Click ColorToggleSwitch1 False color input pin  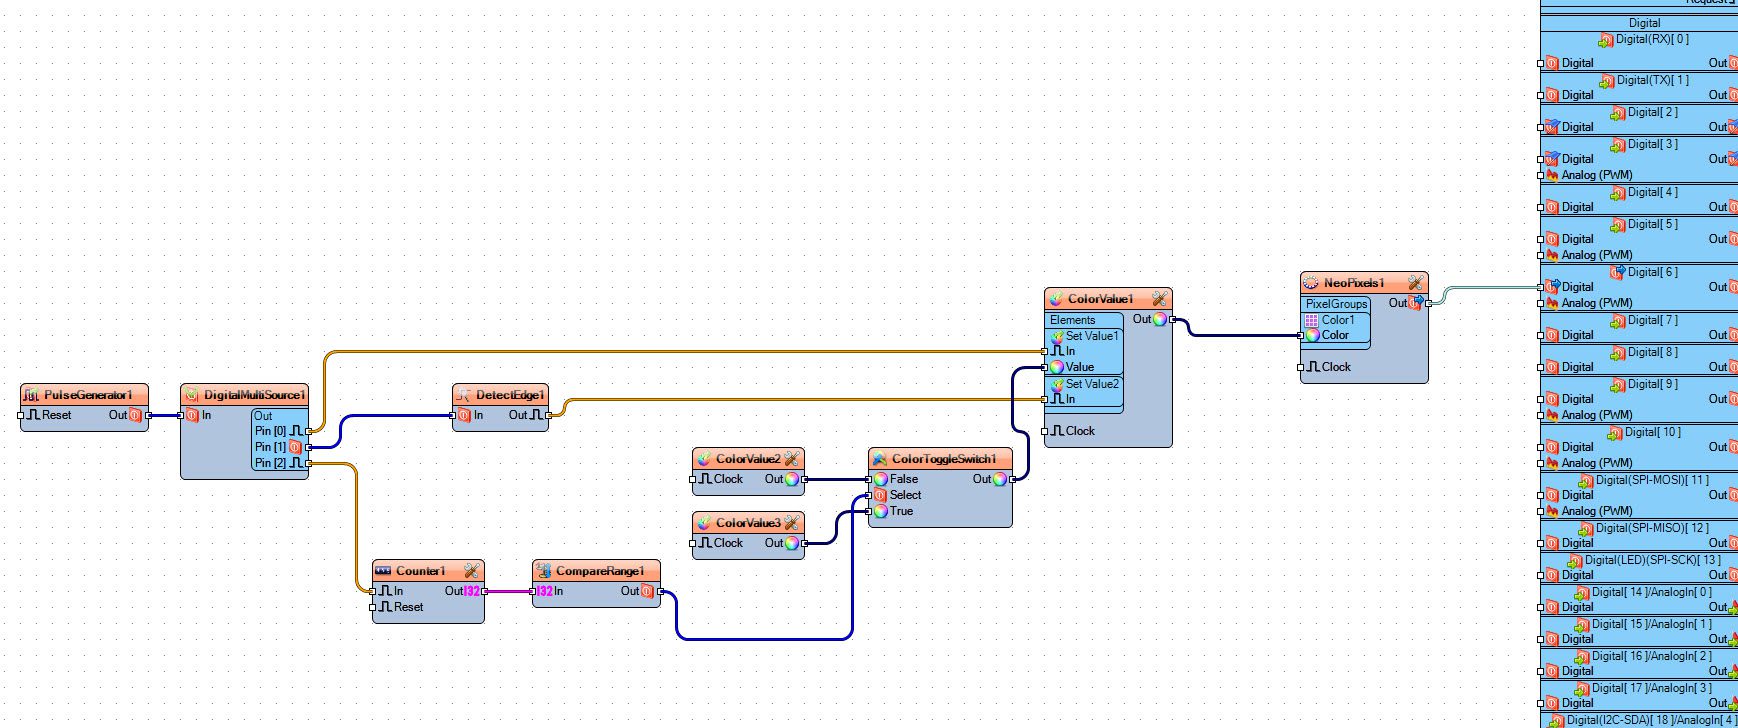tap(881, 479)
